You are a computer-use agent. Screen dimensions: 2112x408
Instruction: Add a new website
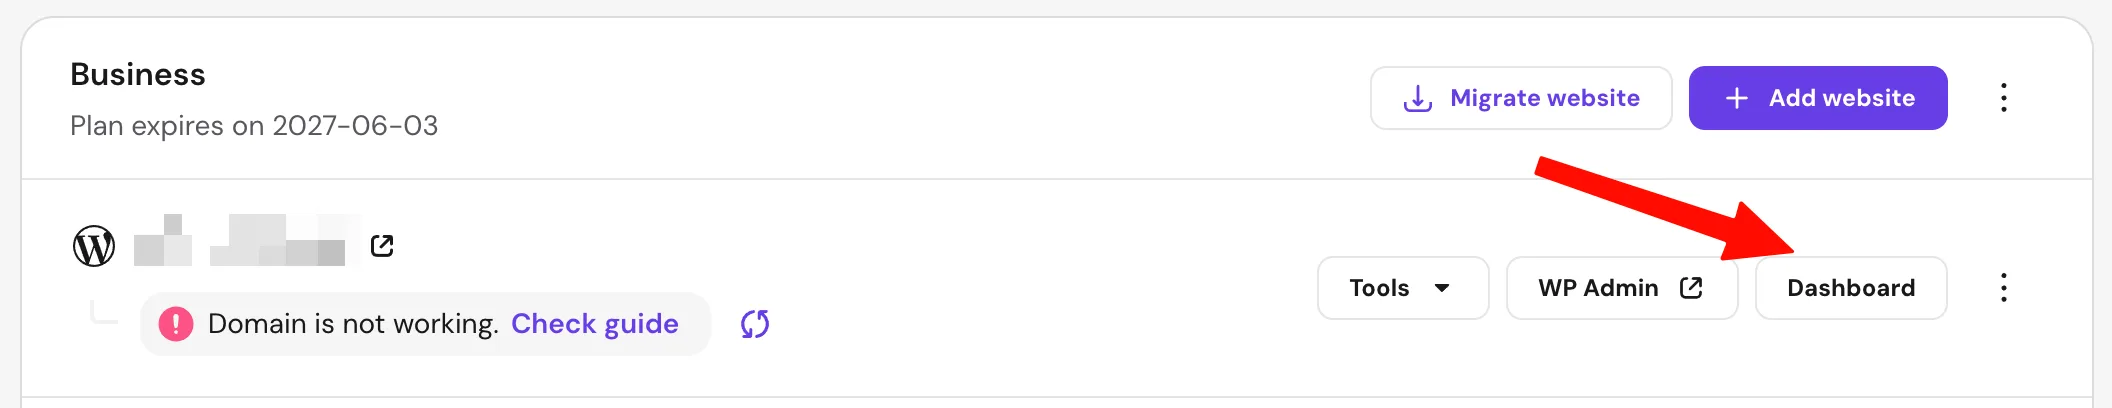coord(1818,98)
